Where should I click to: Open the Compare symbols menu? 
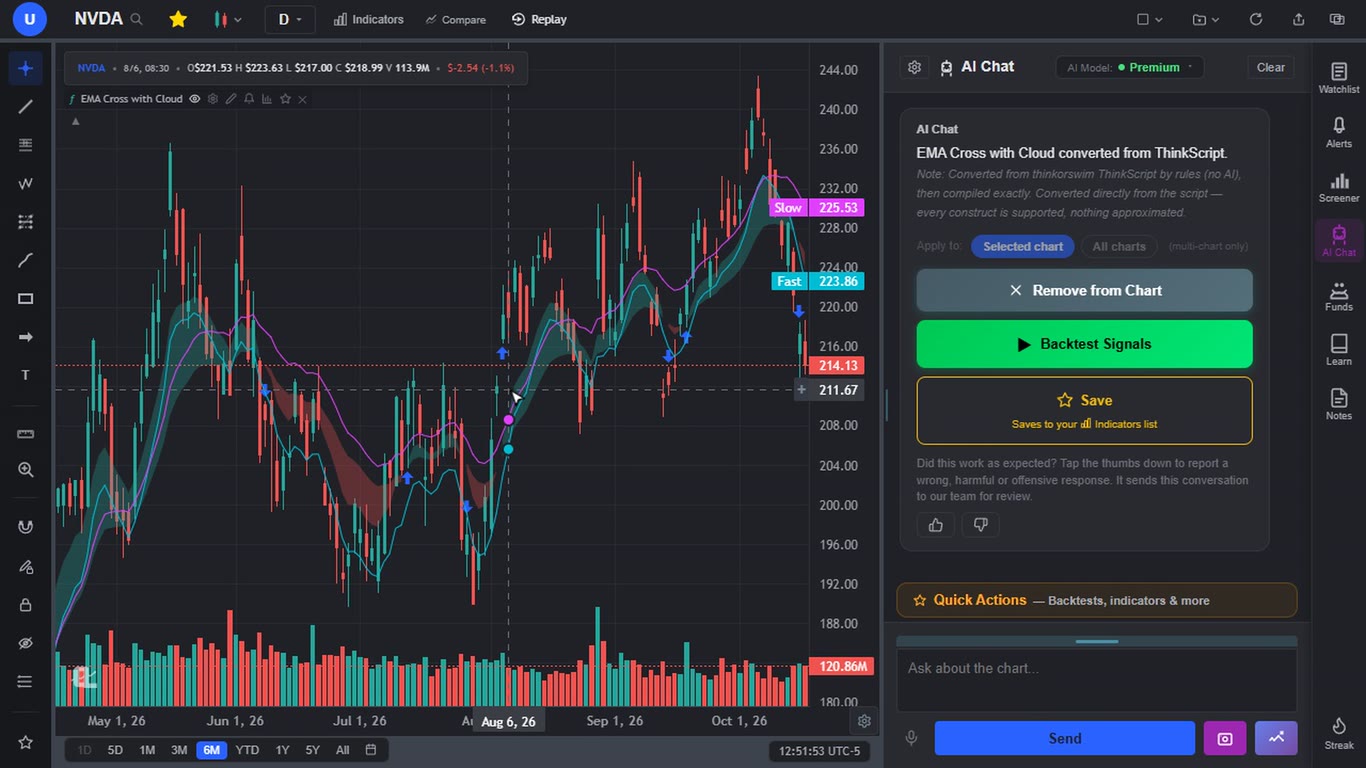pos(455,19)
